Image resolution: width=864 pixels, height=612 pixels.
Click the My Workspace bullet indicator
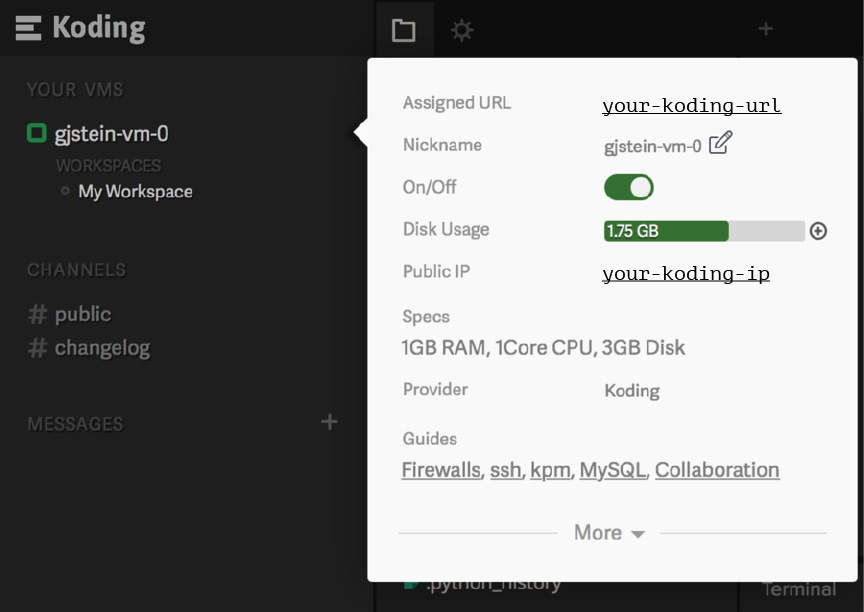(66, 191)
